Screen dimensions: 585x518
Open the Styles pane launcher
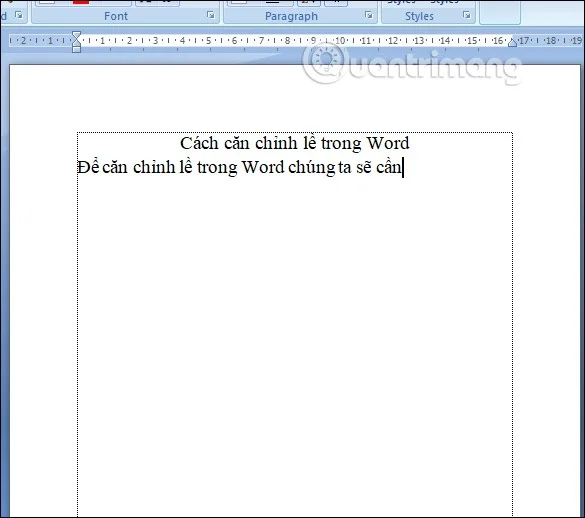pyautogui.click(x=466, y=15)
